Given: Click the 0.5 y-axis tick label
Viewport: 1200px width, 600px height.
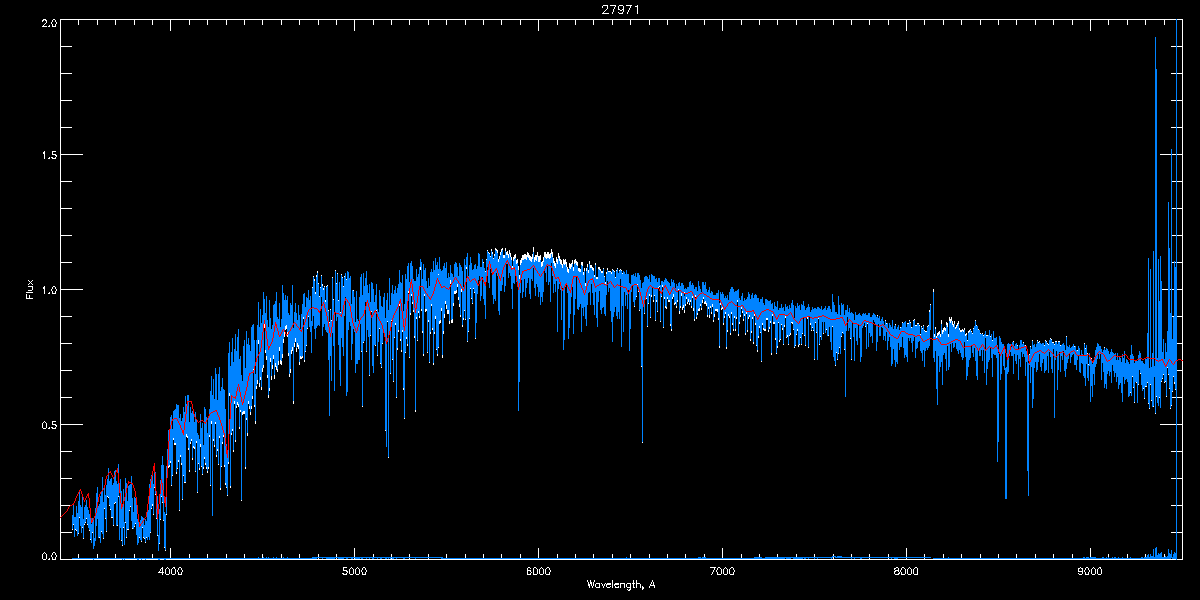Looking at the screenshot, I should coord(50,424).
